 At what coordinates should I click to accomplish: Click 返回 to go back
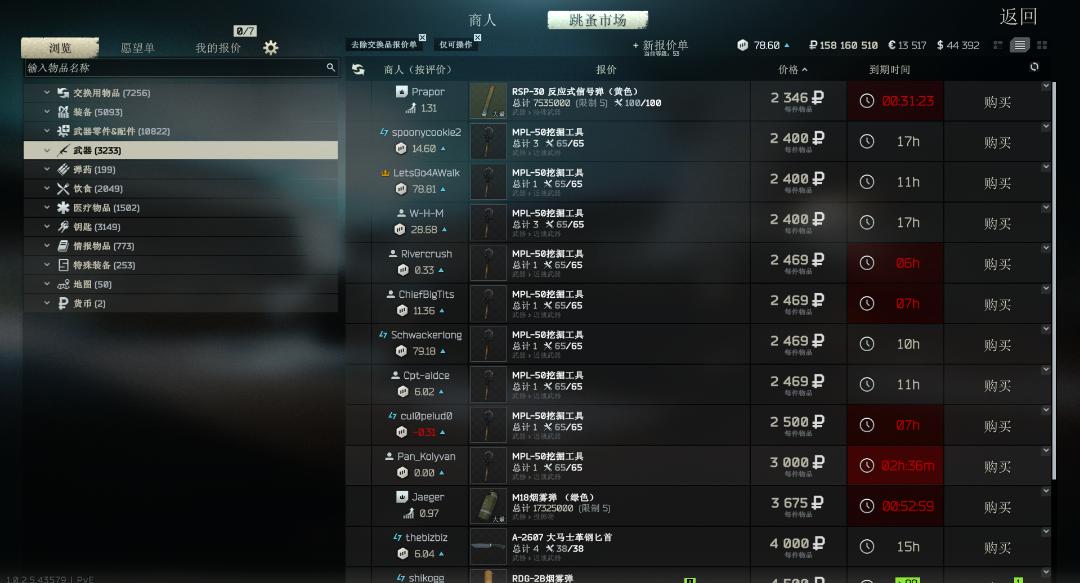(x=1018, y=17)
